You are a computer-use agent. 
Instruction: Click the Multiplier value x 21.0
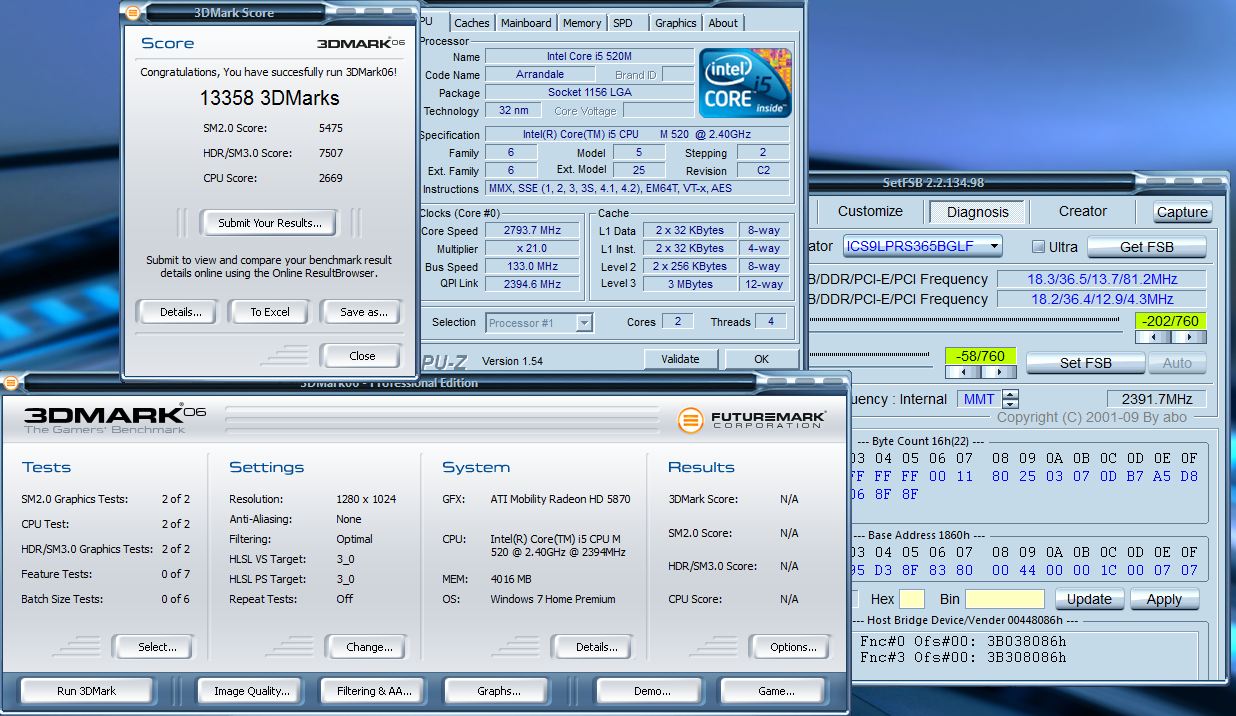tap(532, 248)
